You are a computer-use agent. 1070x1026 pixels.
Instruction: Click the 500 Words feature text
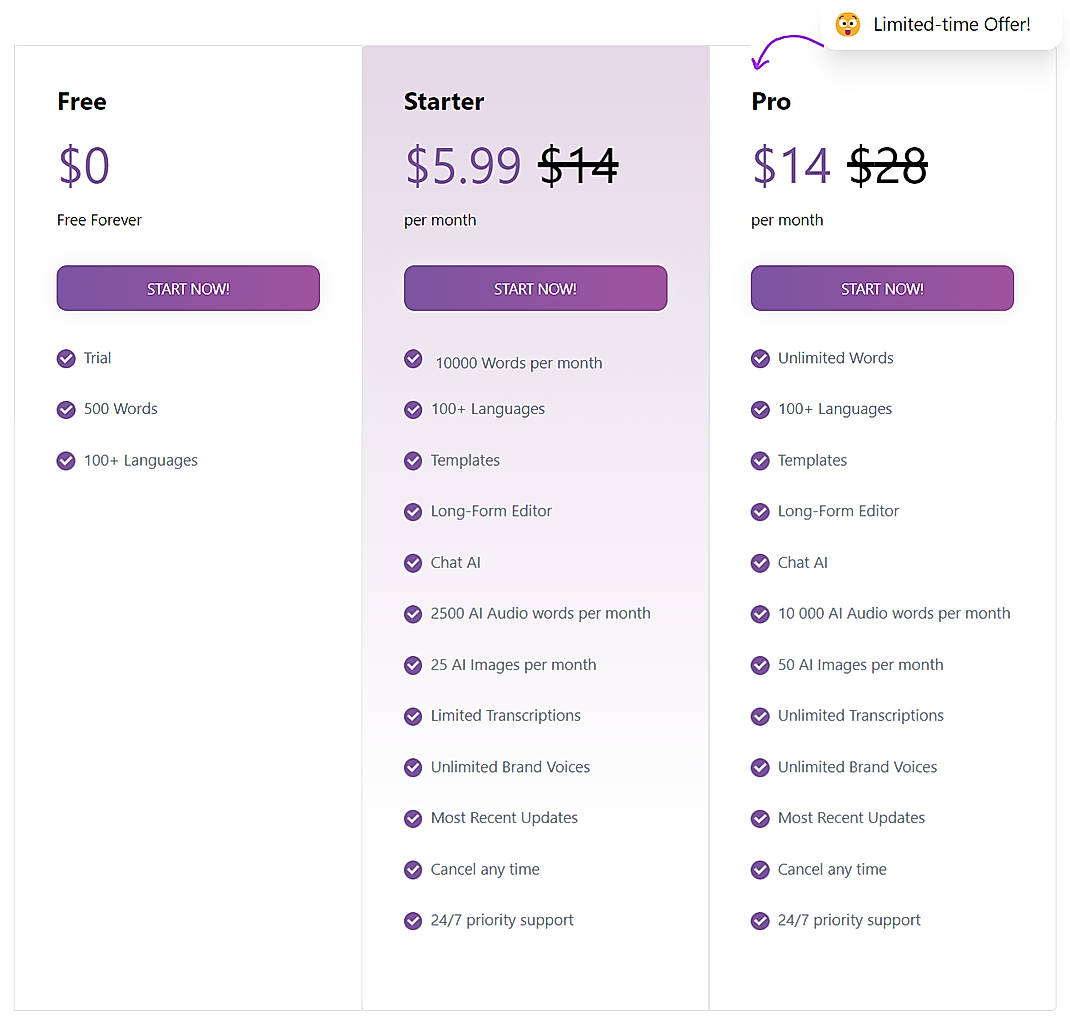(x=121, y=409)
